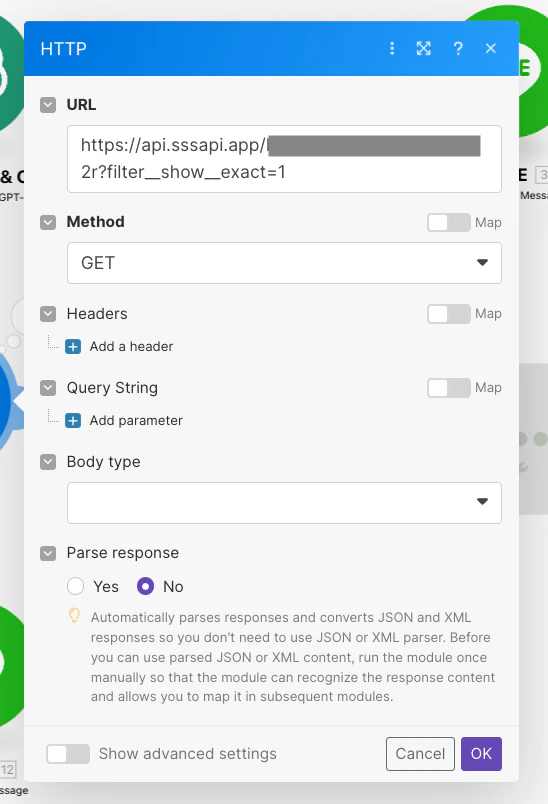Expand the HTTP dialog to full screen
This screenshot has width=548, height=804.
click(423, 48)
